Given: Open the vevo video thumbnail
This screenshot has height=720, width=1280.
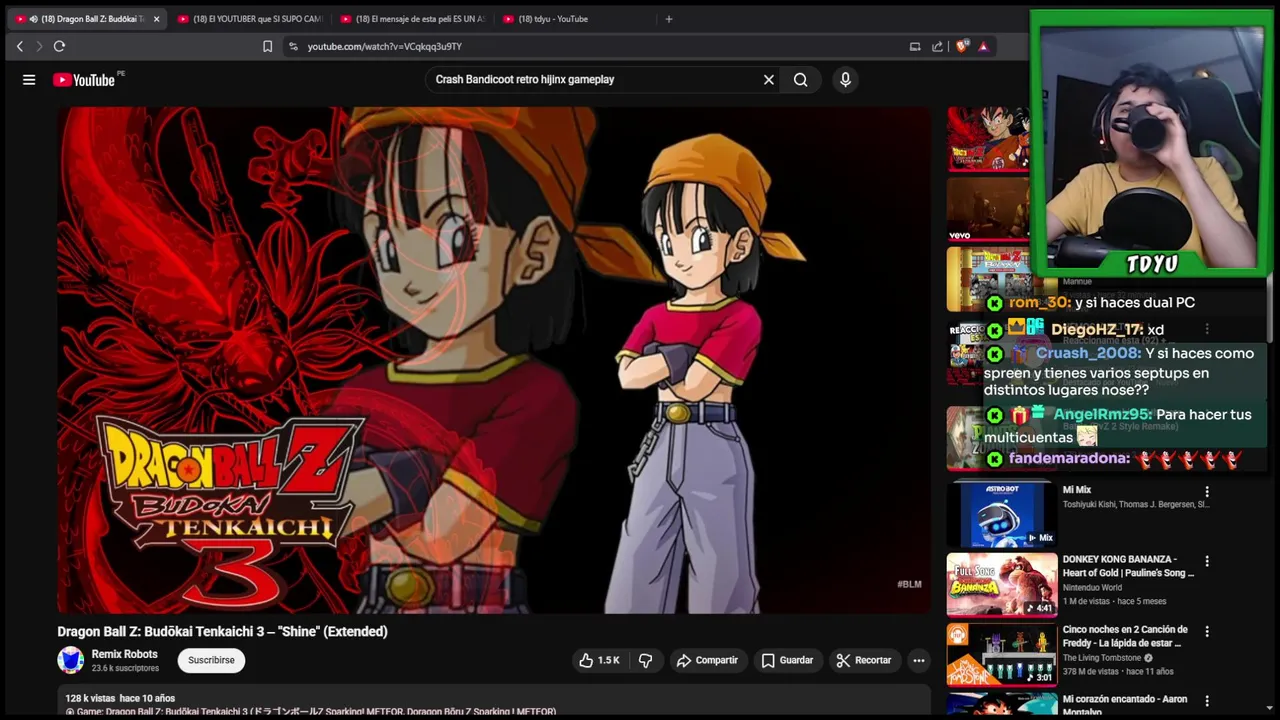Looking at the screenshot, I should [x=988, y=209].
